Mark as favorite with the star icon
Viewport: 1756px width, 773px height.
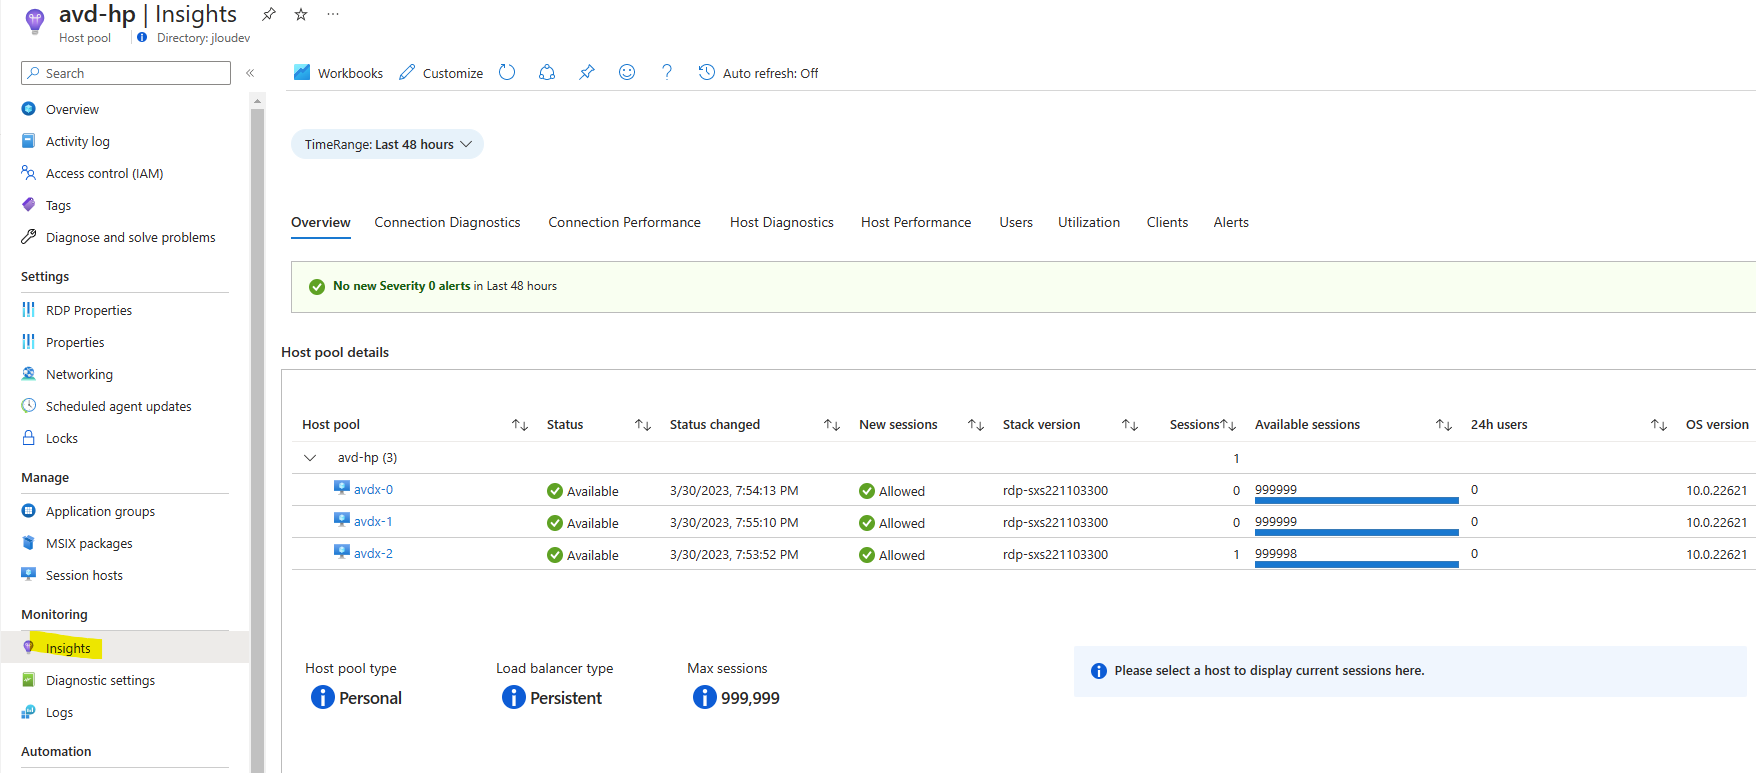pos(301,14)
